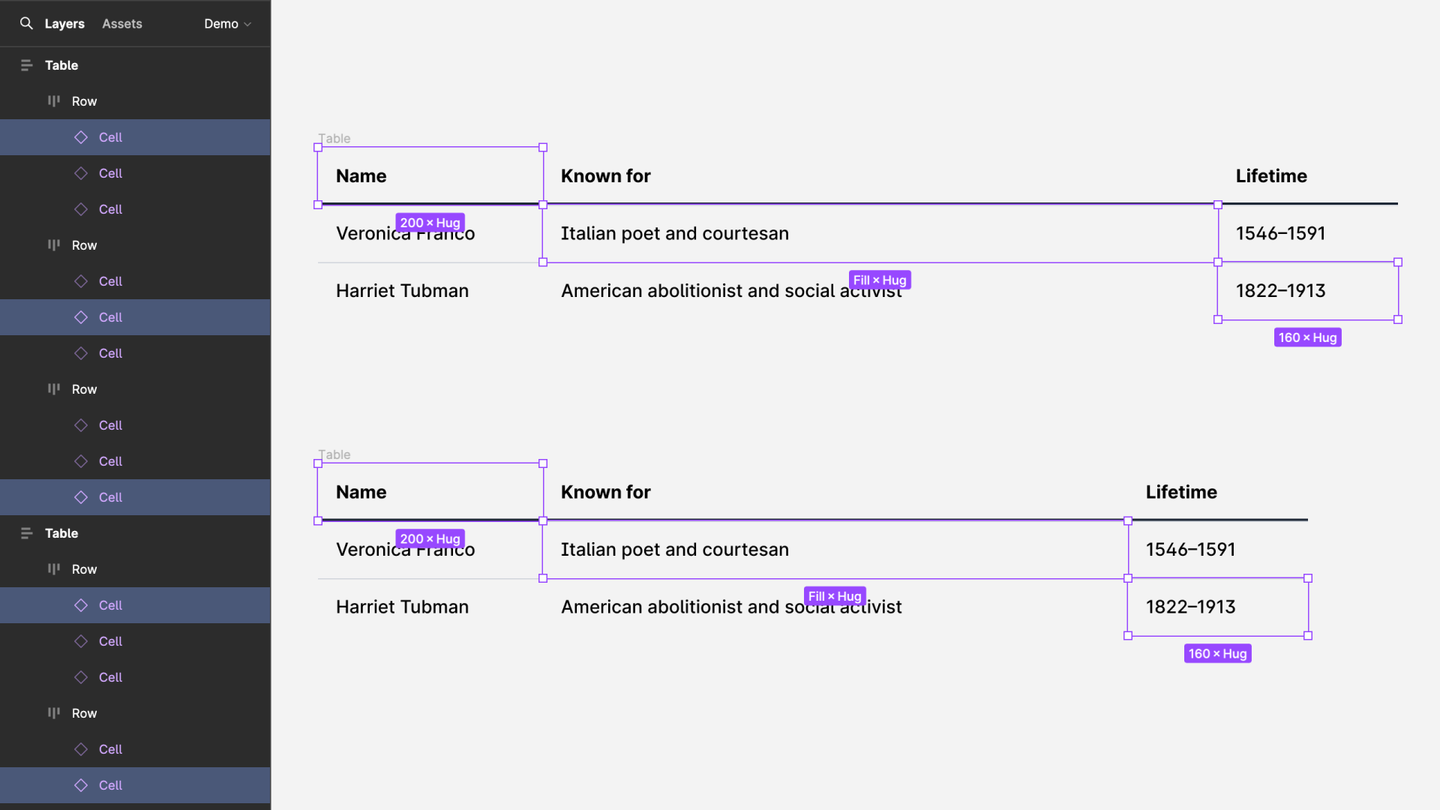Click the auto-layout icon of the third Row layer

(x=54, y=389)
